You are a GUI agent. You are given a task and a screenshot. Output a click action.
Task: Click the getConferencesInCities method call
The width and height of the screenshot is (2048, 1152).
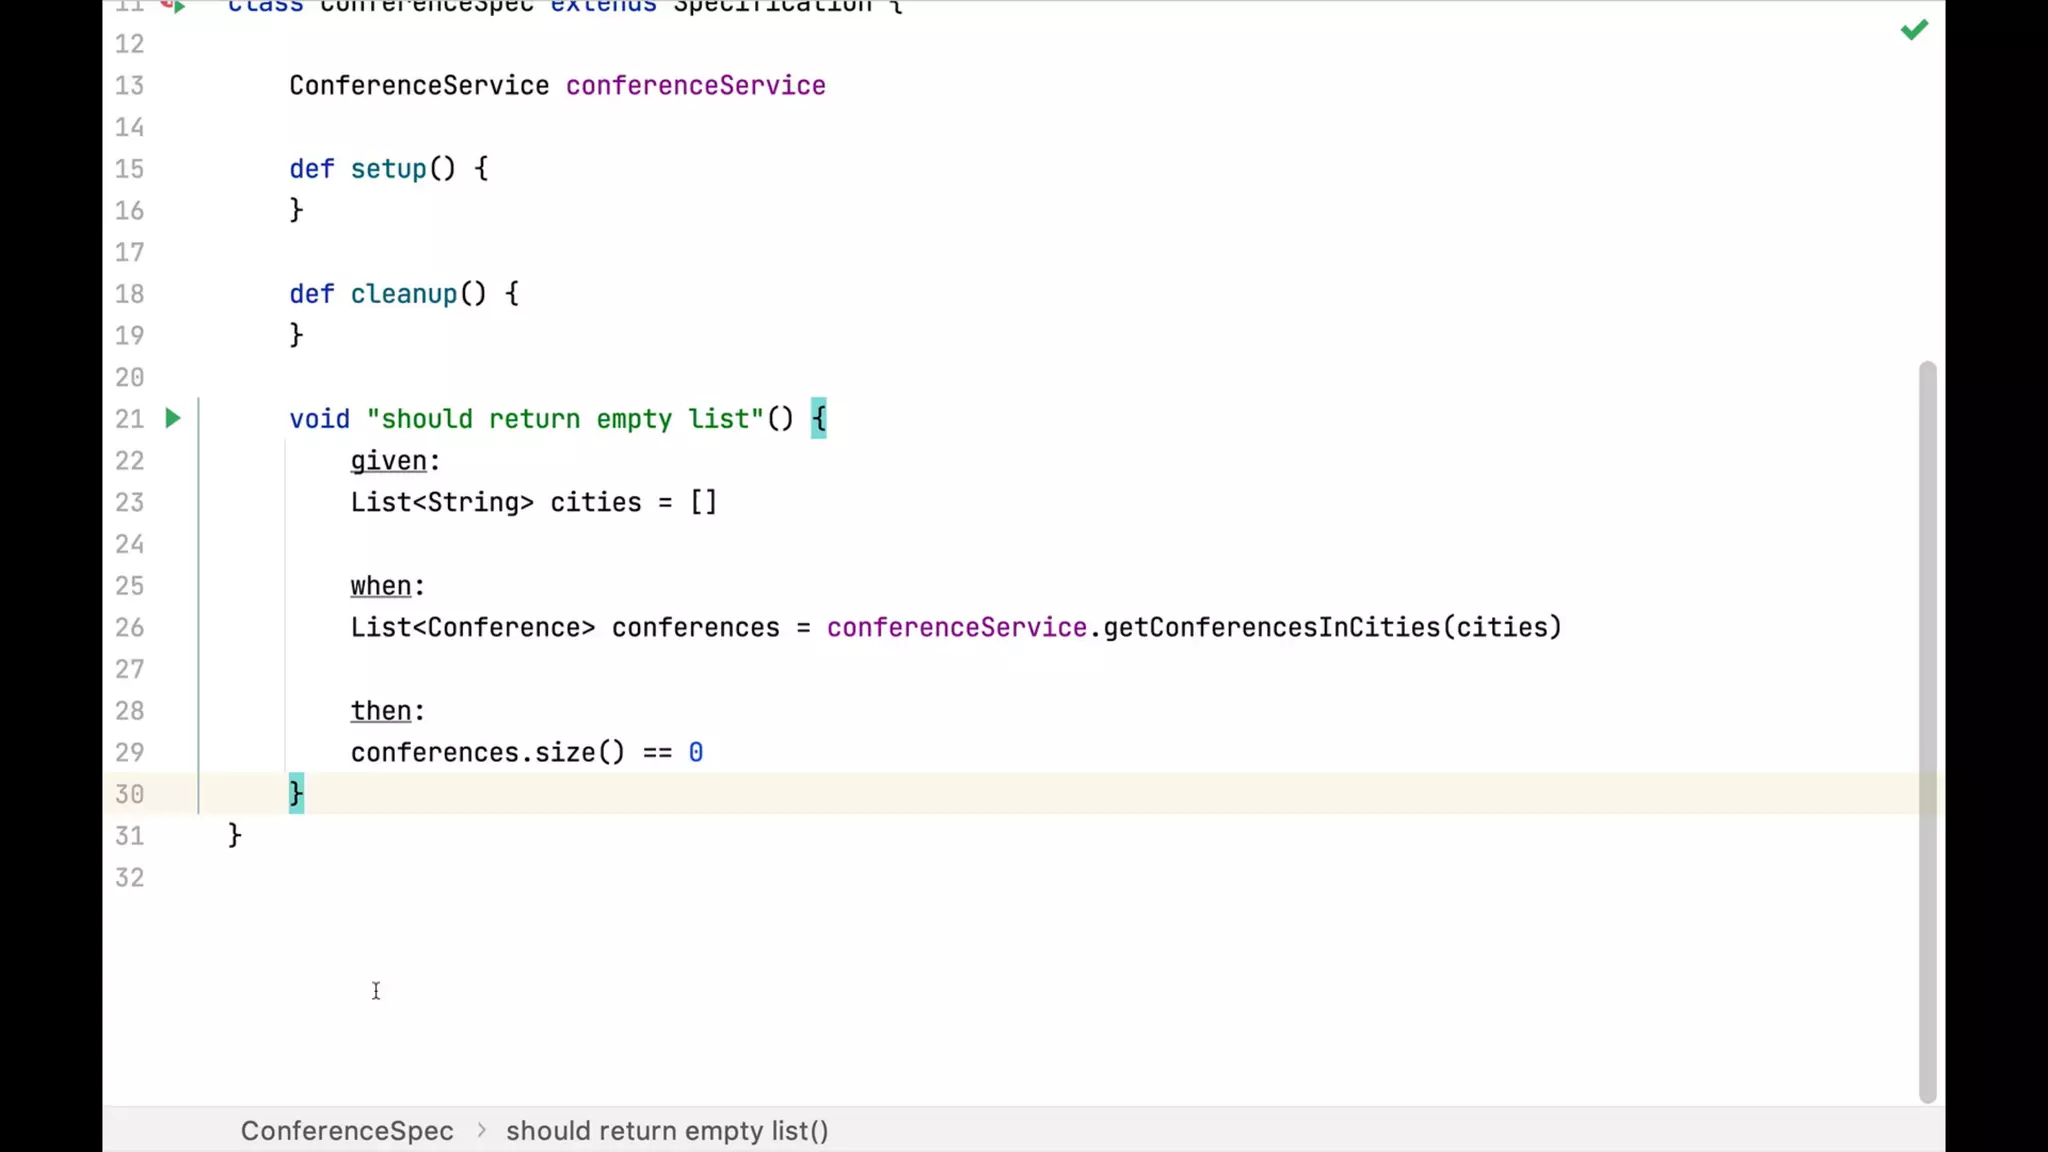point(1271,627)
